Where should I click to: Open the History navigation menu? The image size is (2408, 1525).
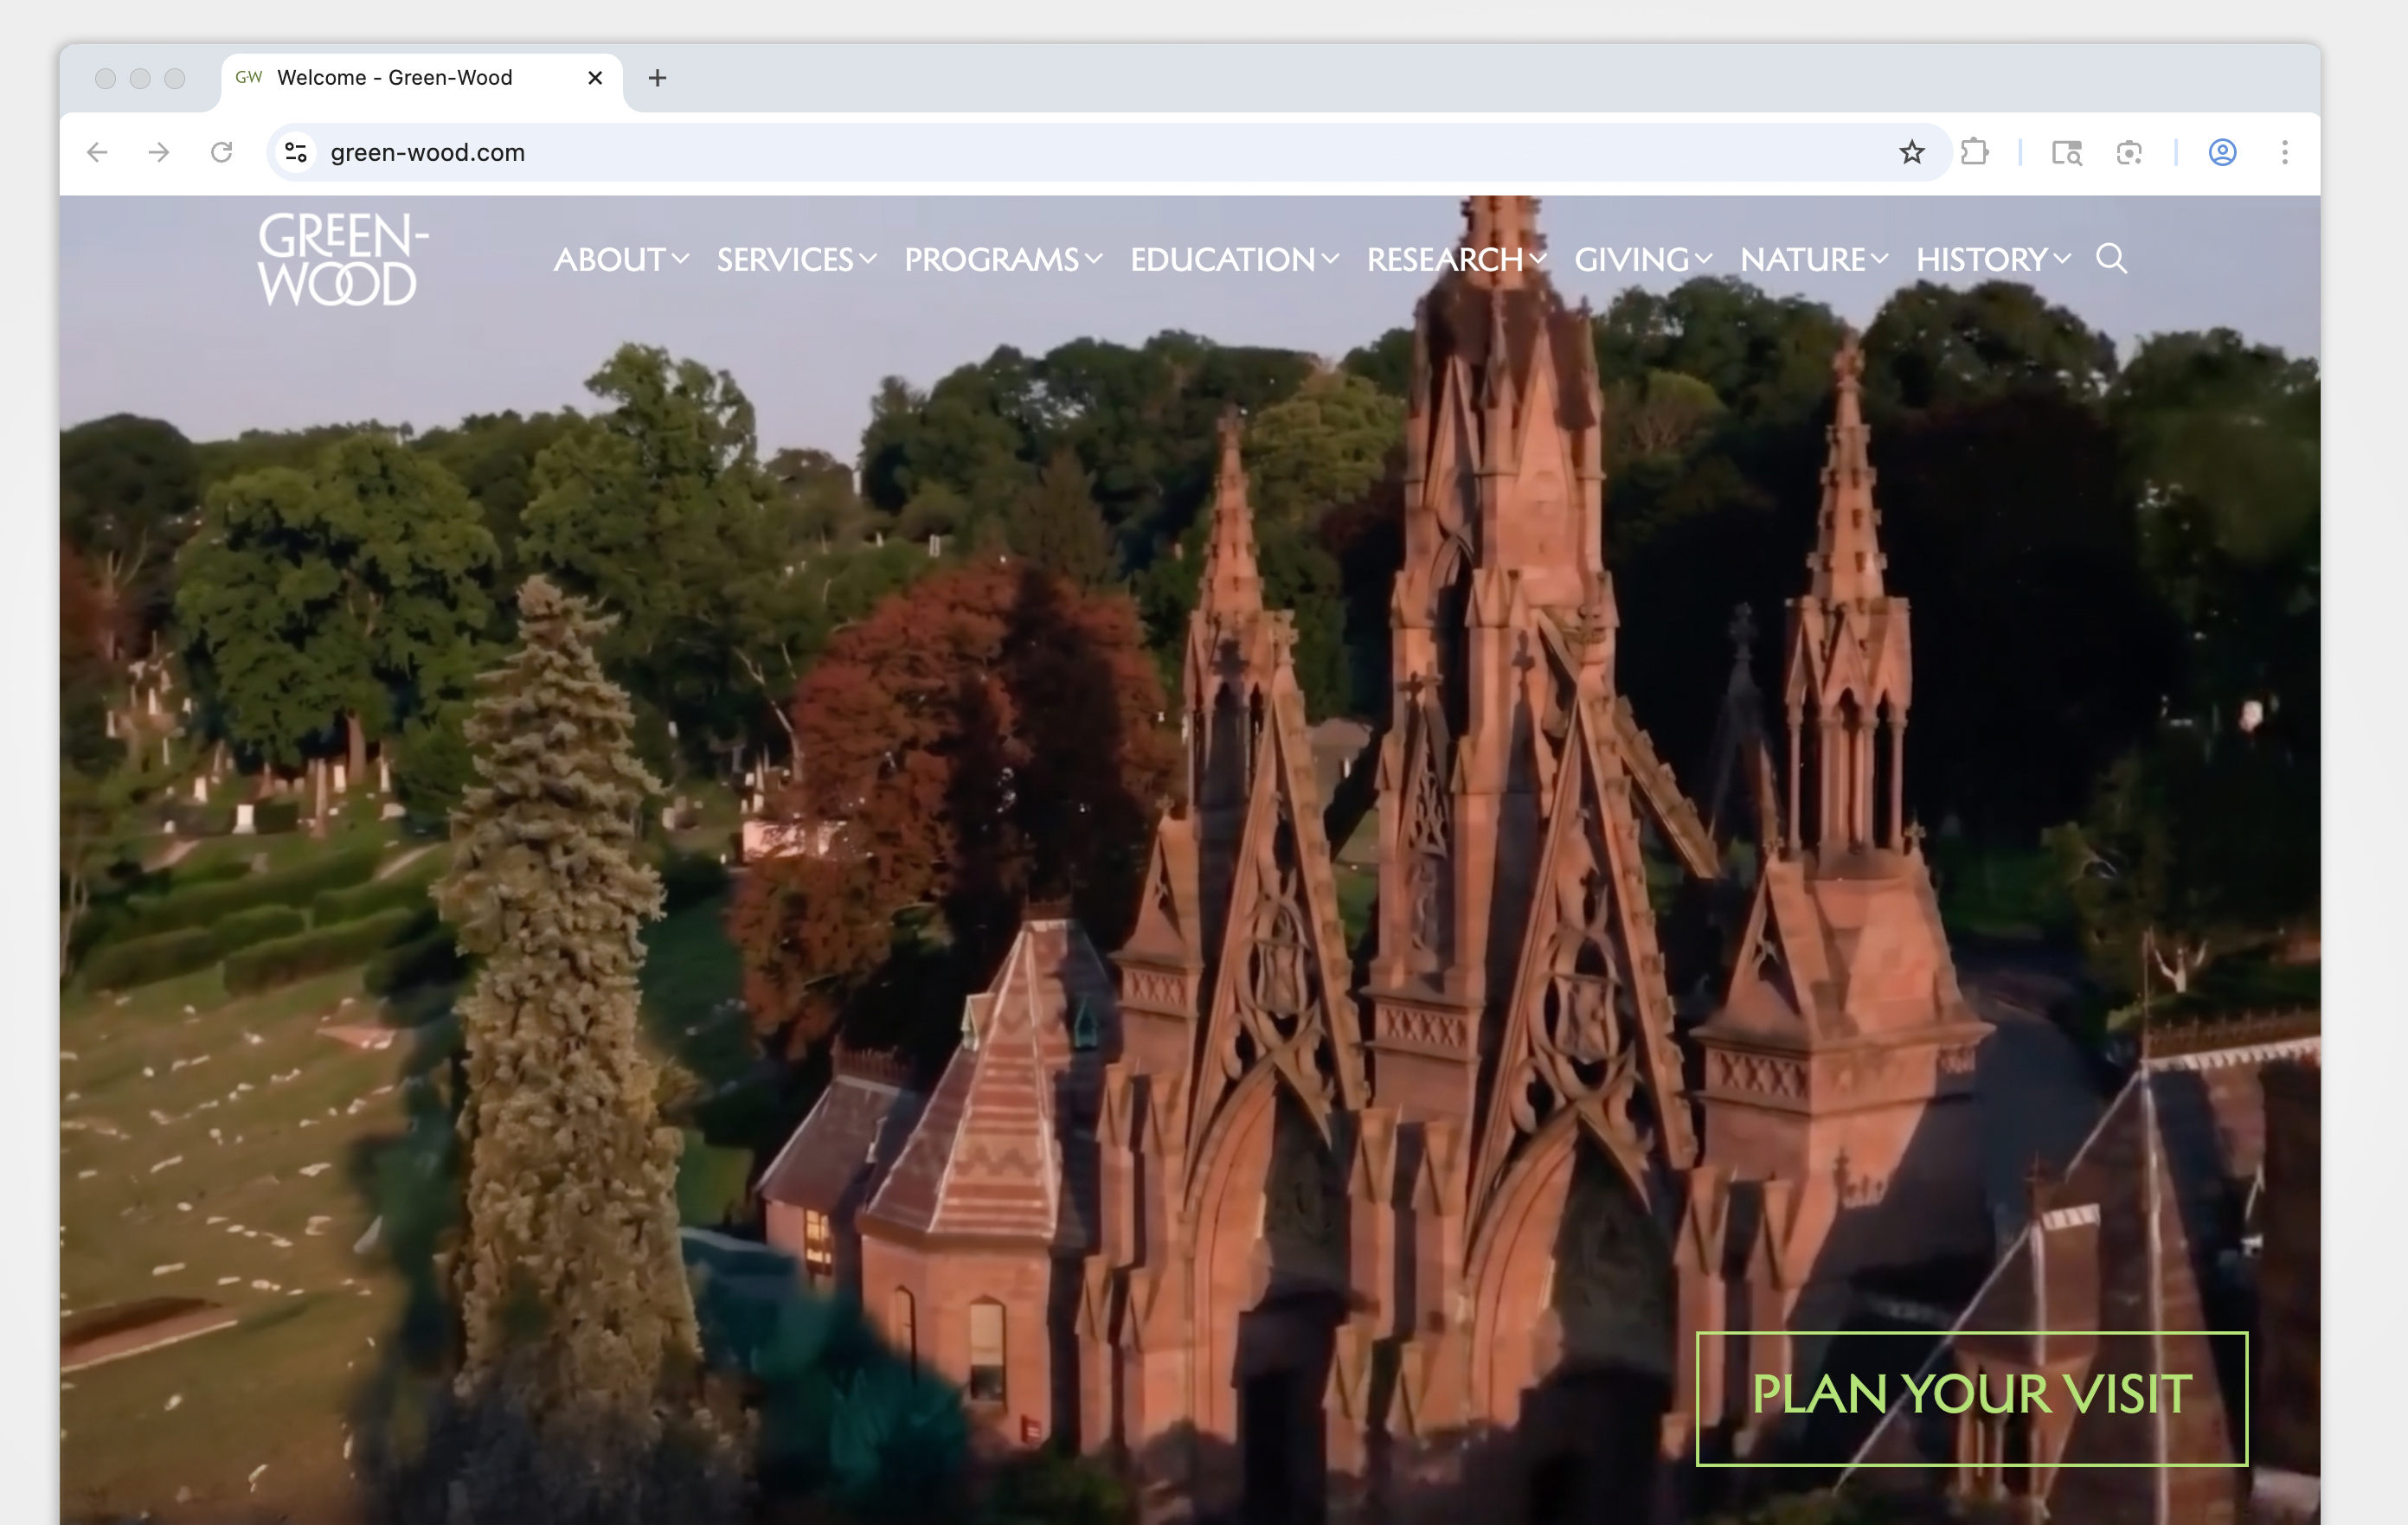click(1992, 260)
